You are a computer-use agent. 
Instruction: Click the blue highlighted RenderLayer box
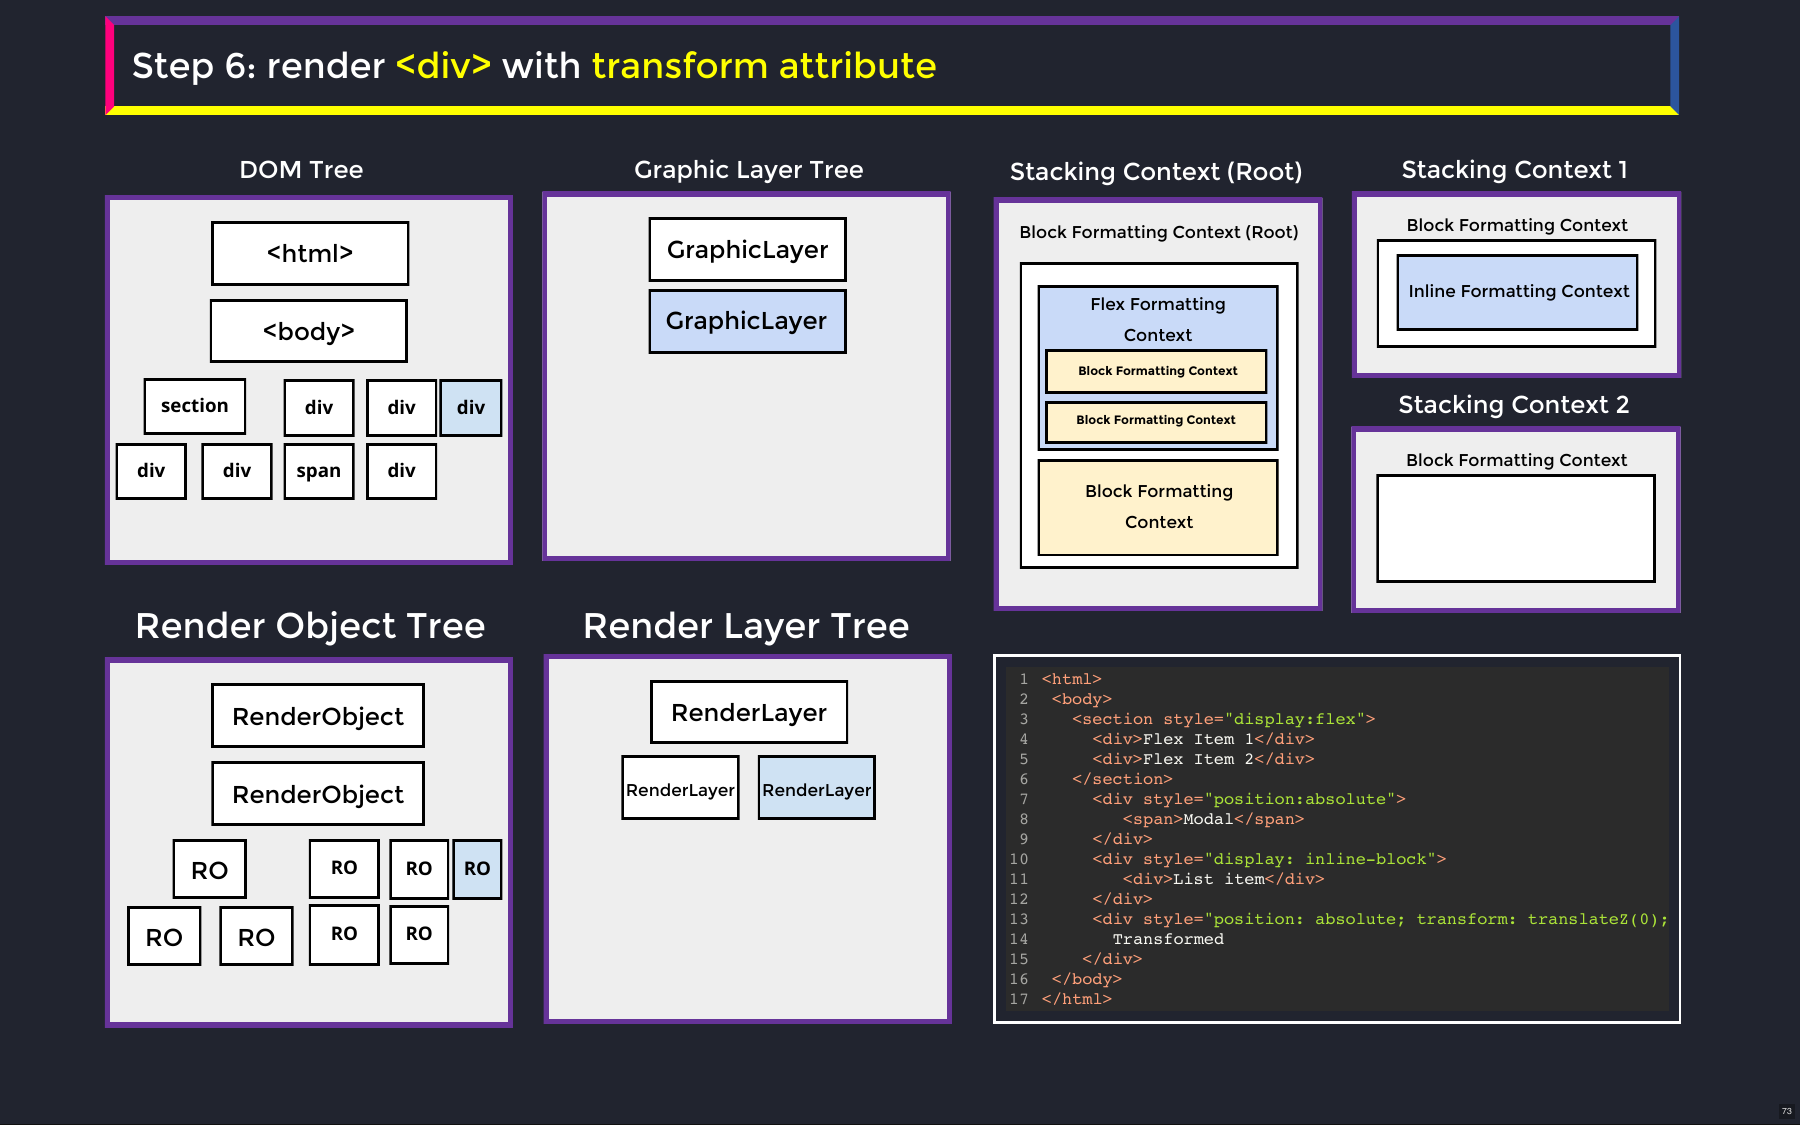pyautogui.click(x=817, y=788)
